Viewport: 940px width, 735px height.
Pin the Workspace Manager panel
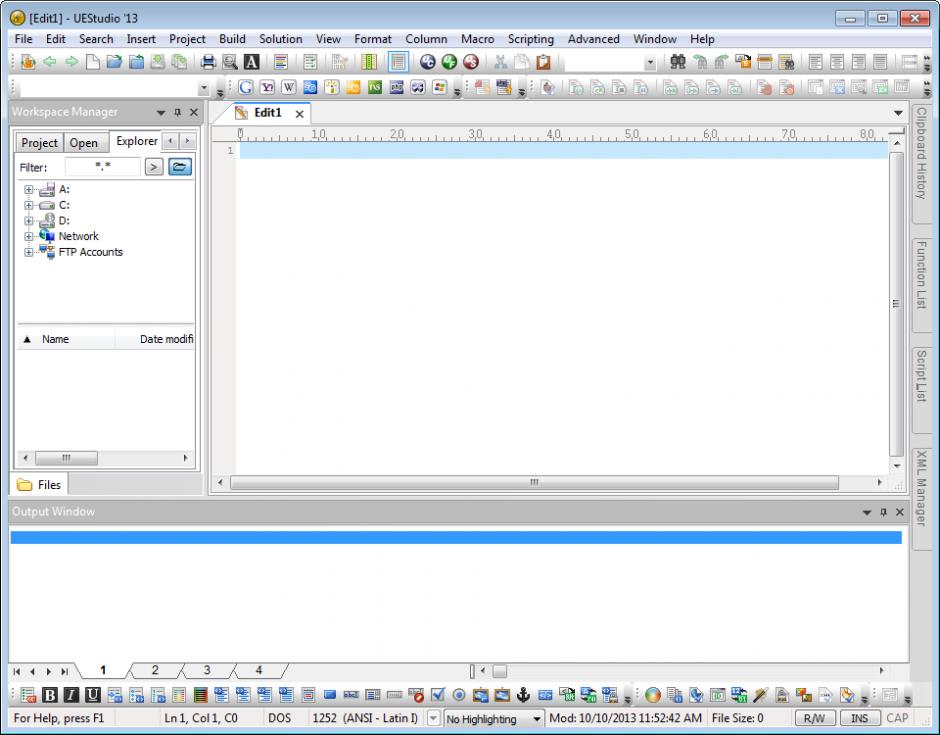point(177,112)
